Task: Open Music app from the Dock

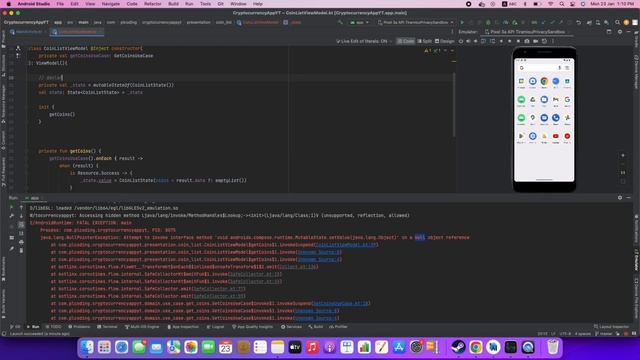Action: pos(312,347)
